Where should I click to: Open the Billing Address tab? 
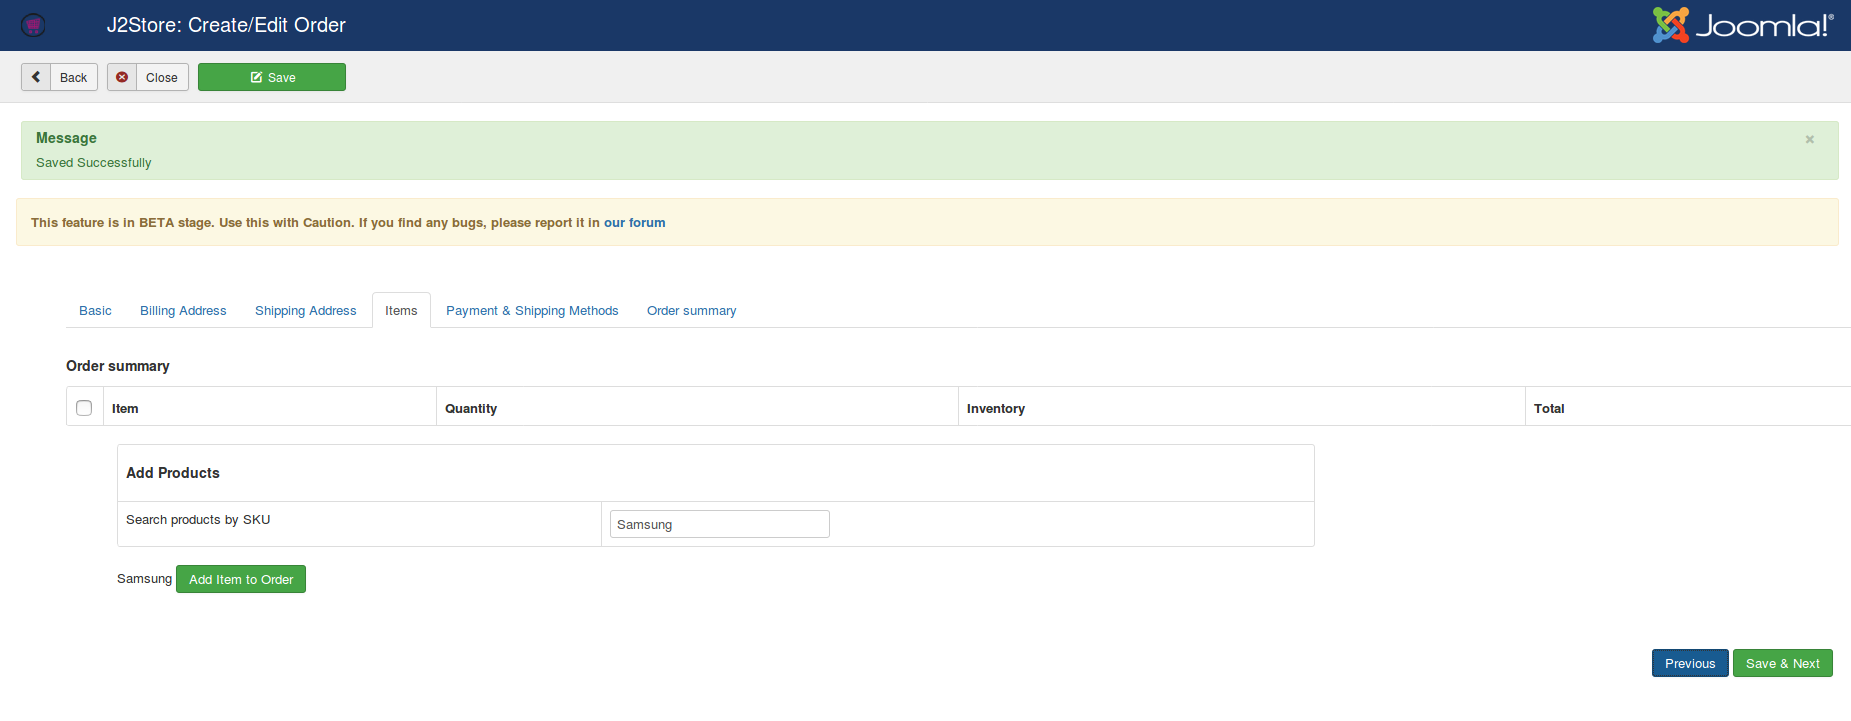pyautogui.click(x=183, y=311)
